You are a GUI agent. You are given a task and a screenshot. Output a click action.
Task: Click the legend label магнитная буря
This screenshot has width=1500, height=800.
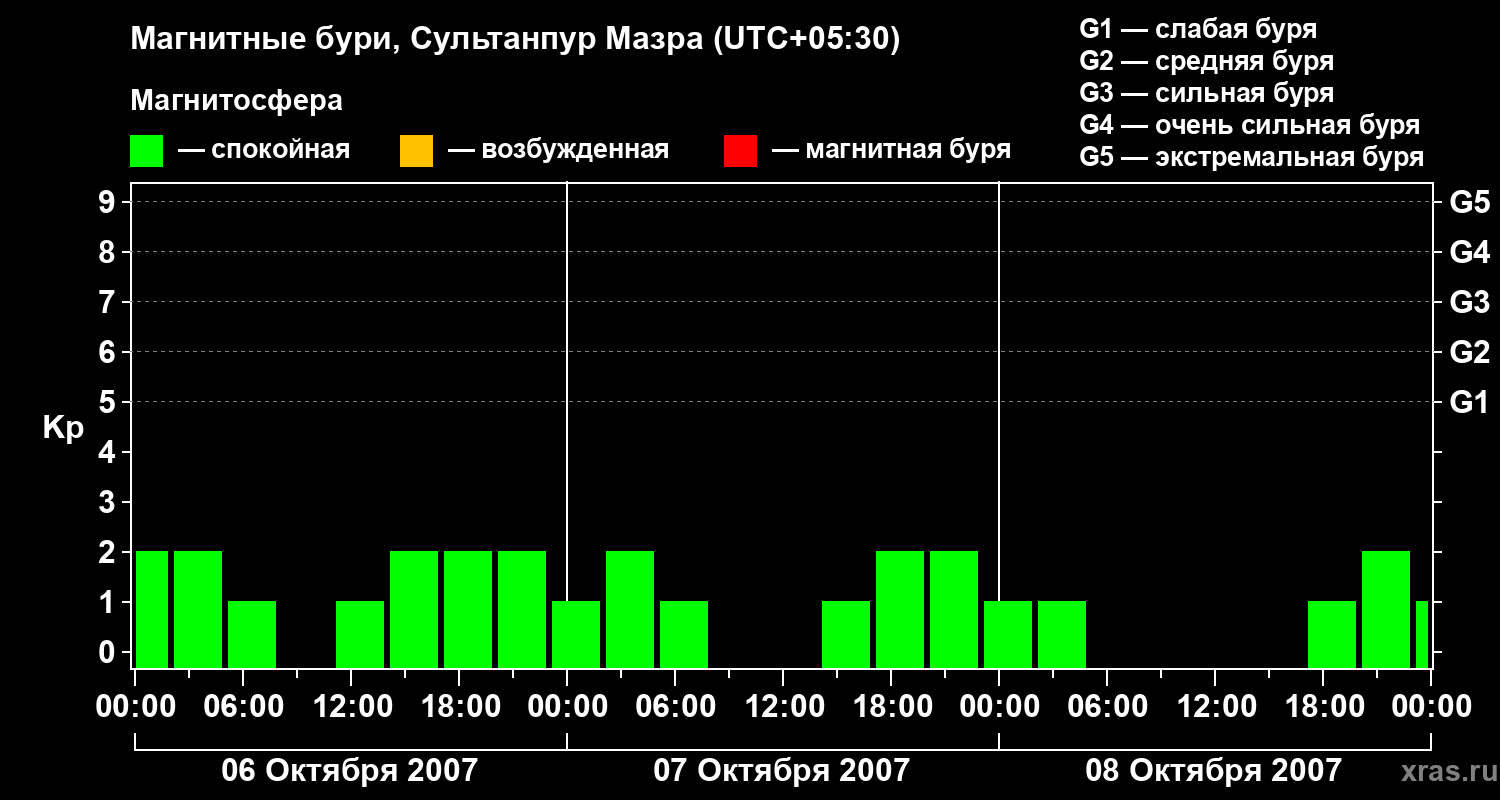(908, 151)
